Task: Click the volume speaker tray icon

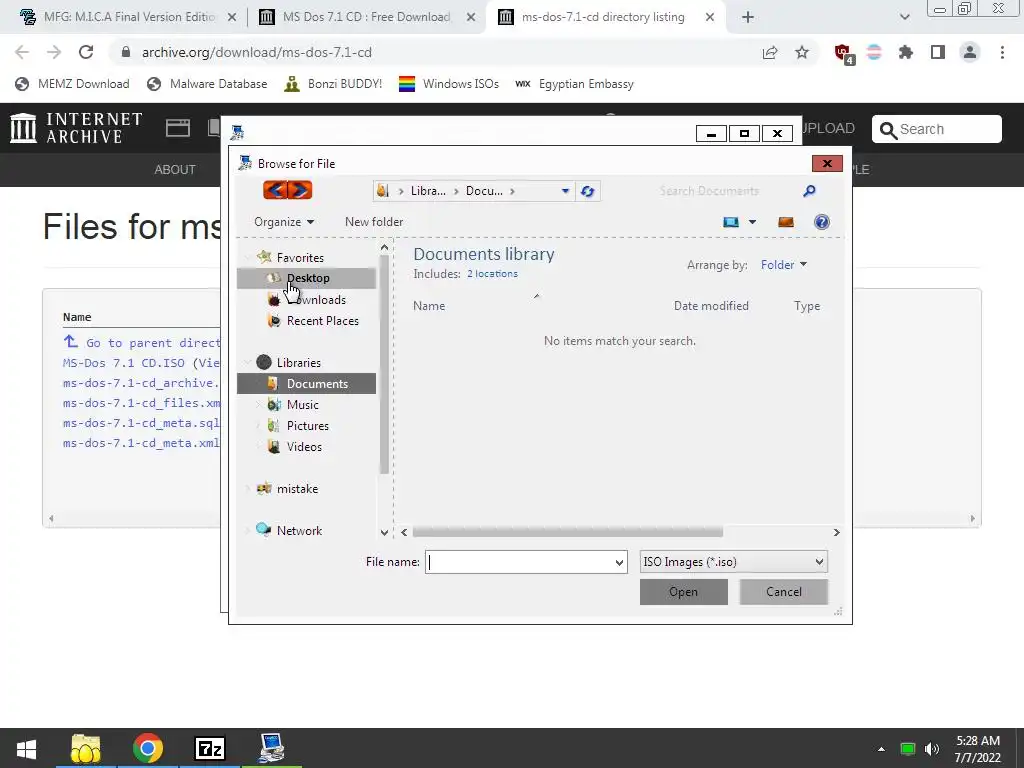Action: (x=931, y=748)
